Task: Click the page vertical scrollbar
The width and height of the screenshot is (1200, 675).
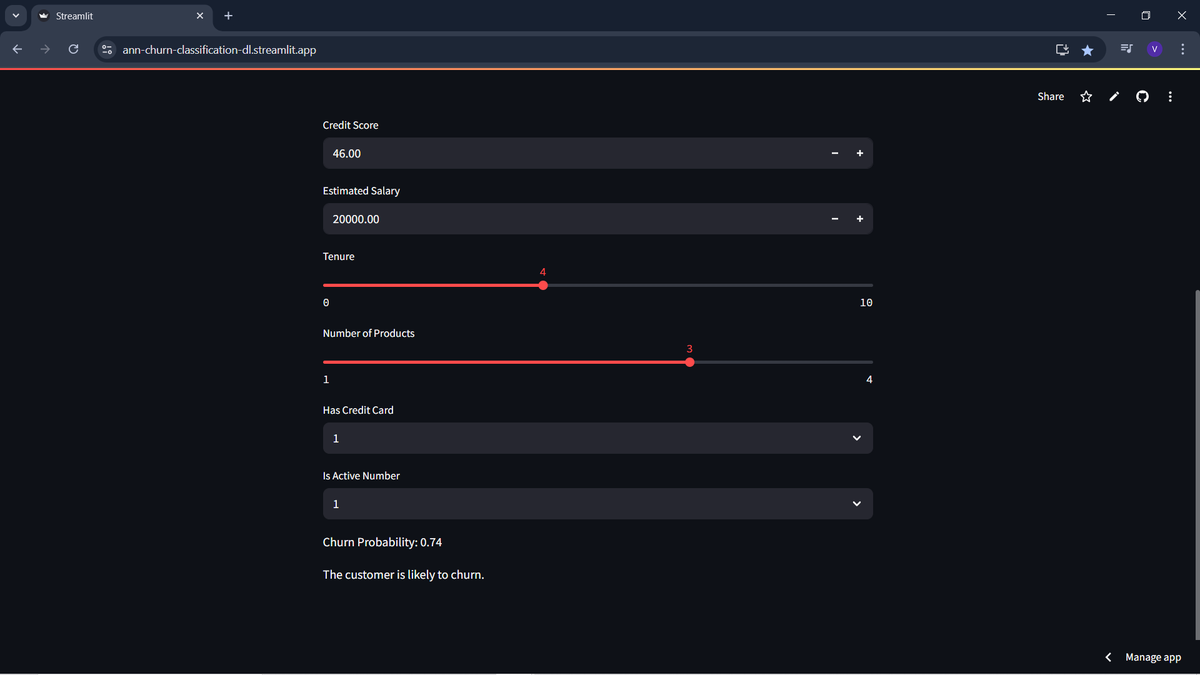Action: tap(1196, 465)
